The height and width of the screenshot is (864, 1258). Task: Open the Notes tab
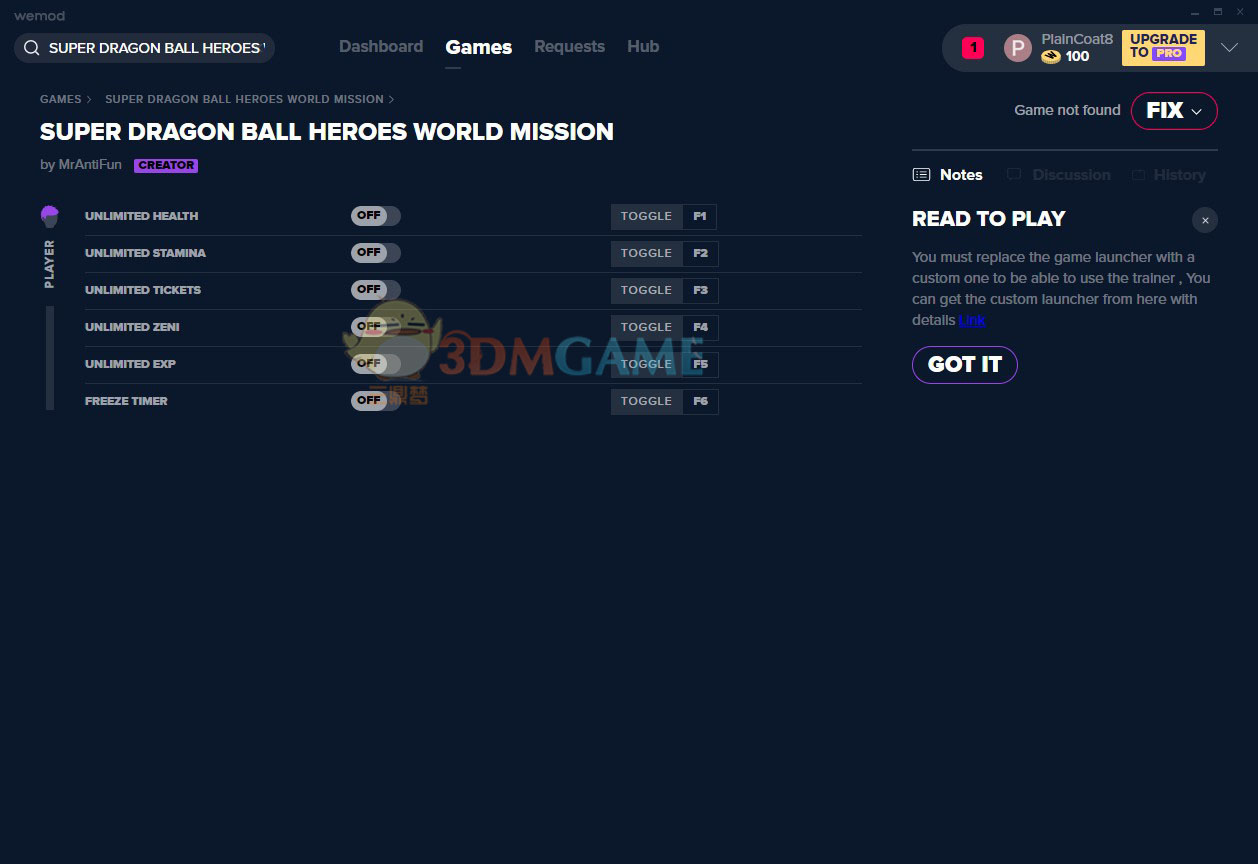point(948,175)
